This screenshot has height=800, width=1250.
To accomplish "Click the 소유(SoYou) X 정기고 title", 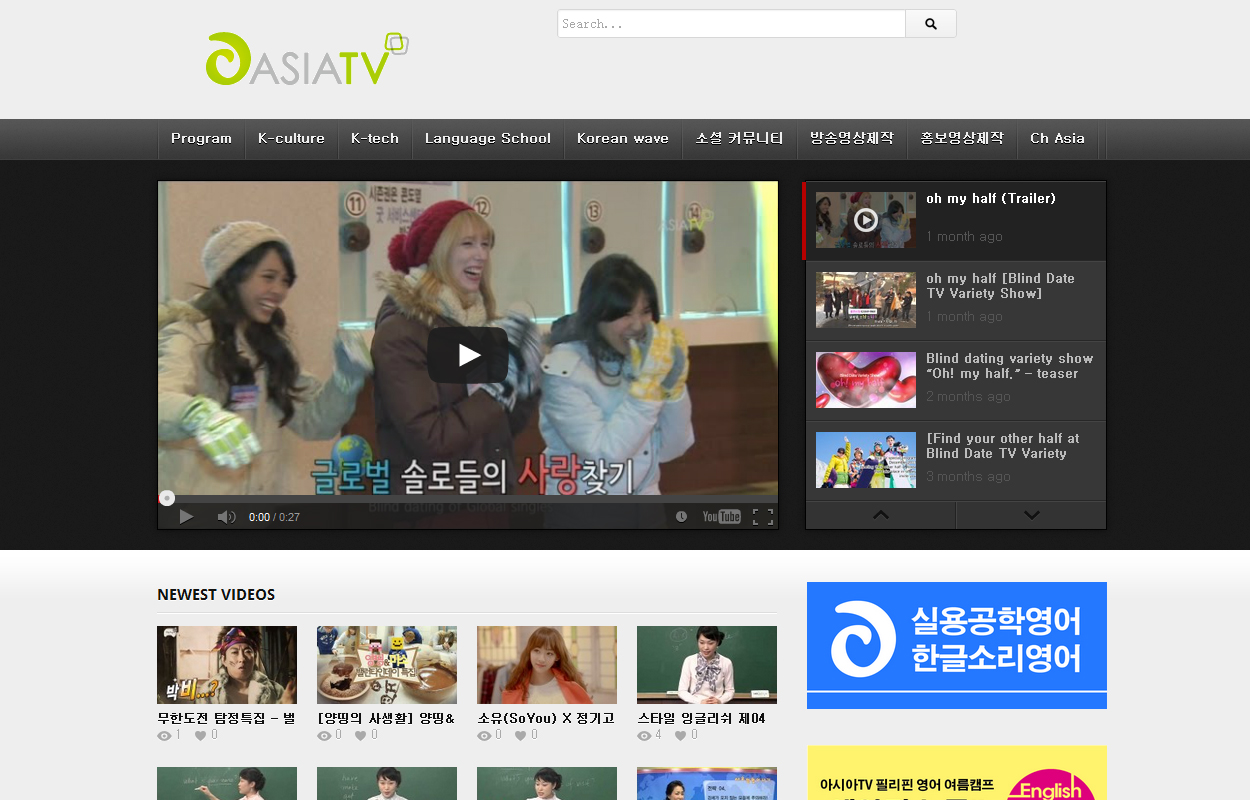I will pos(546,719).
